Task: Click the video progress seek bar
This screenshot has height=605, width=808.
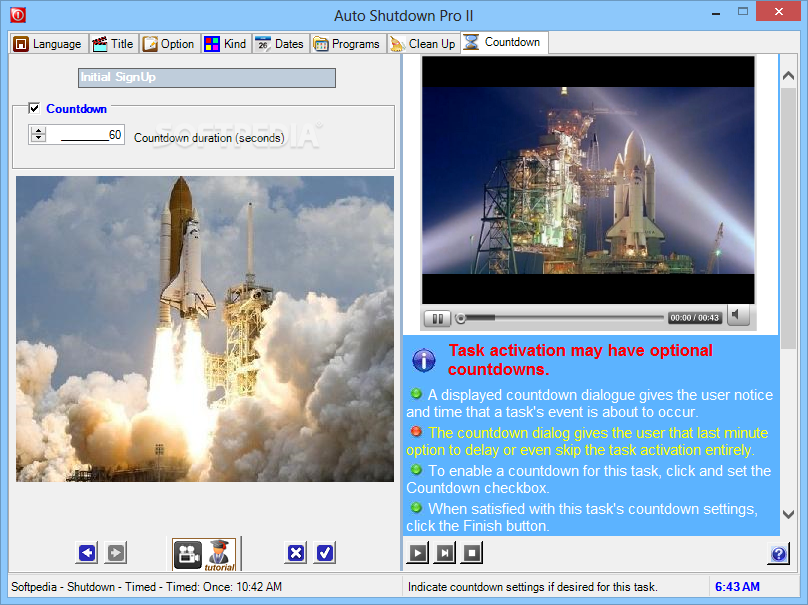Action: [x=560, y=318]
